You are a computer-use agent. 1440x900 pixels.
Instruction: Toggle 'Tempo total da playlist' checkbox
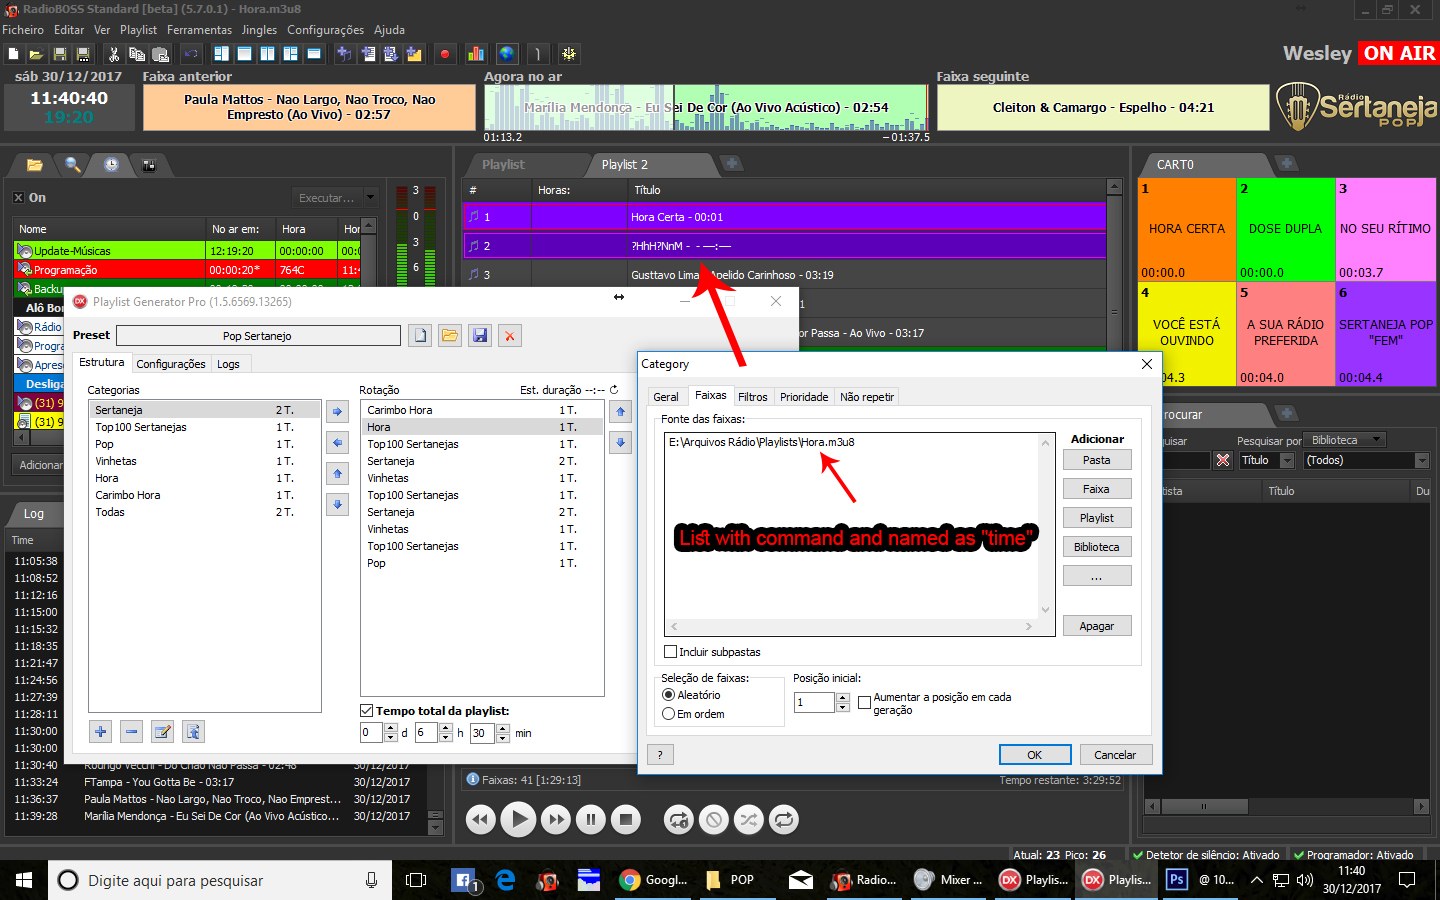366,711
